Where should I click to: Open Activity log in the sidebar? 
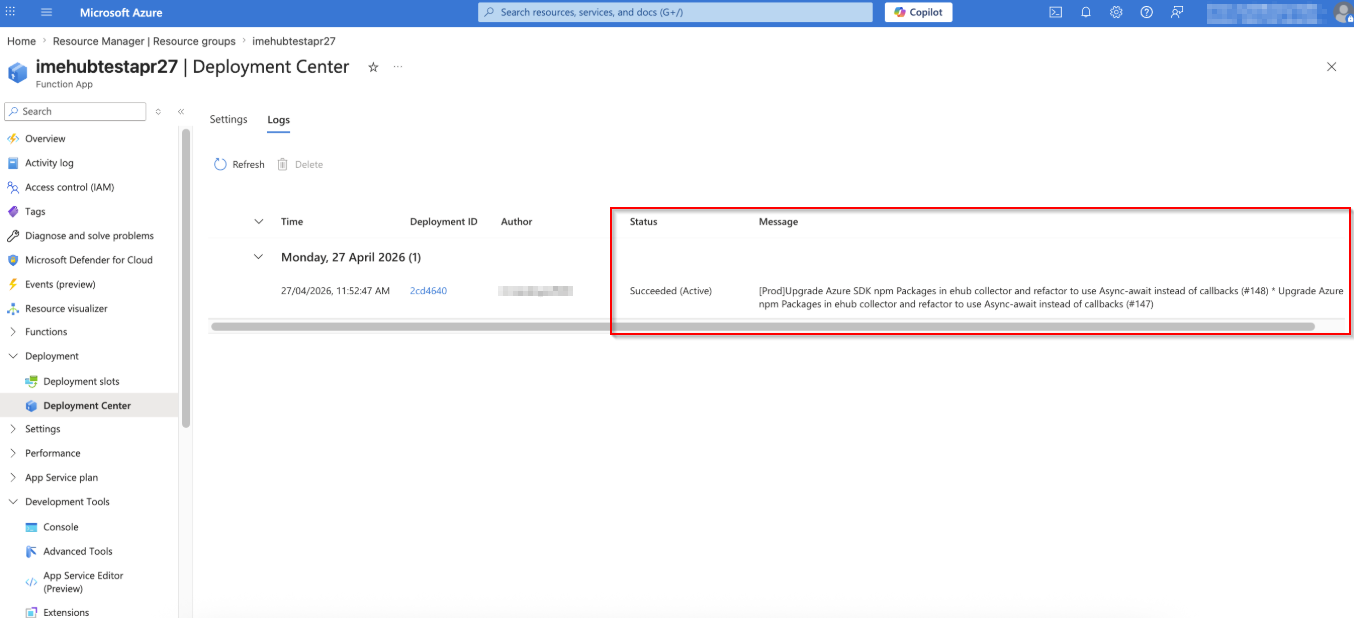(49, 163)
